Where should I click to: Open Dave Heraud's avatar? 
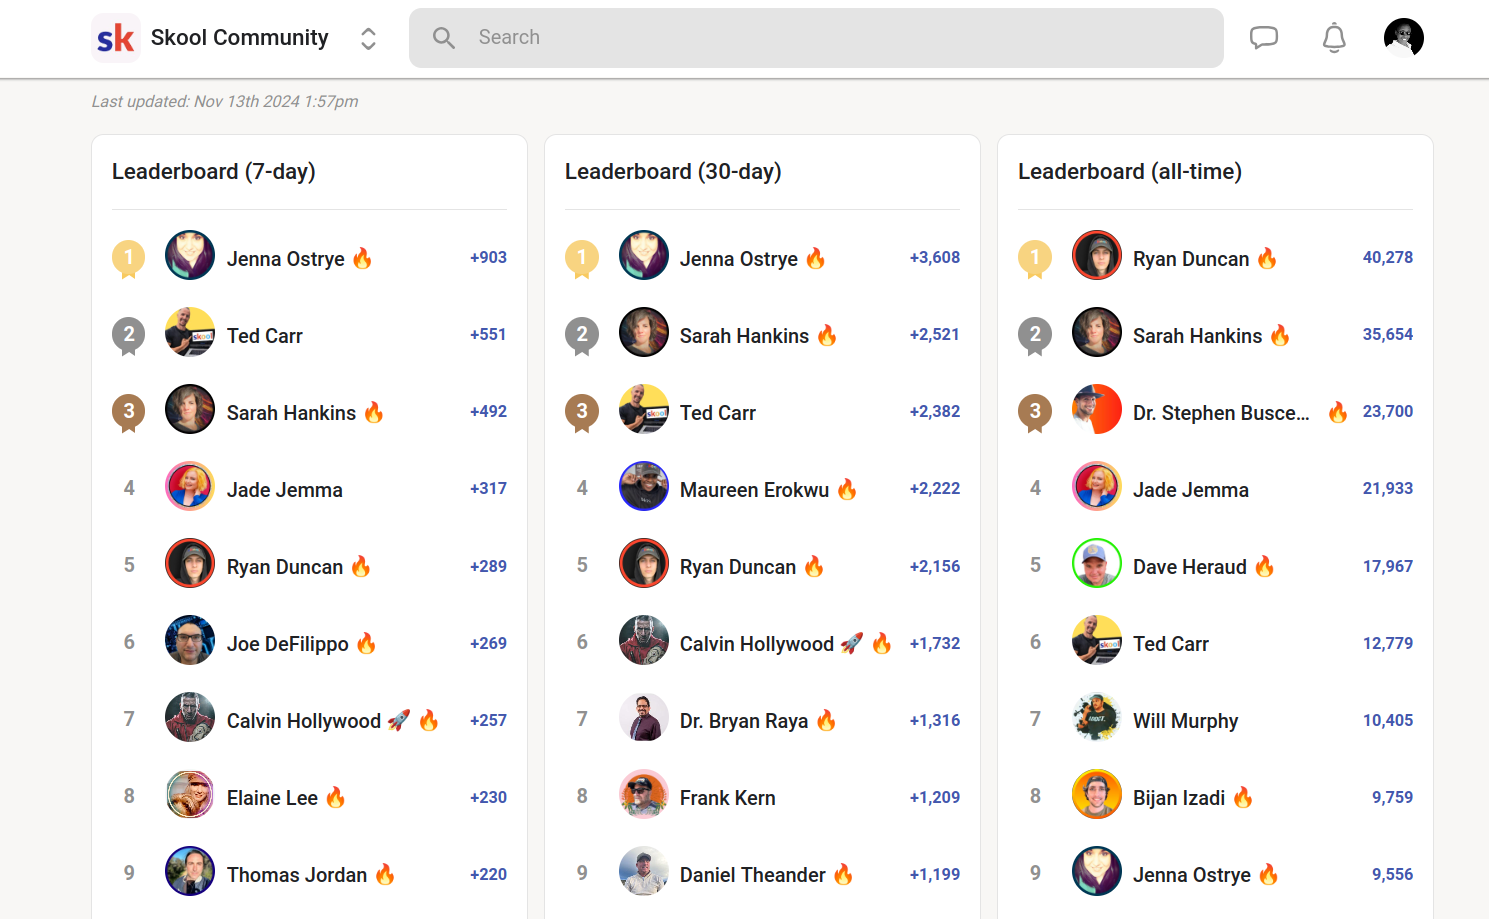pyautogui.click(x=1097, y=563)
